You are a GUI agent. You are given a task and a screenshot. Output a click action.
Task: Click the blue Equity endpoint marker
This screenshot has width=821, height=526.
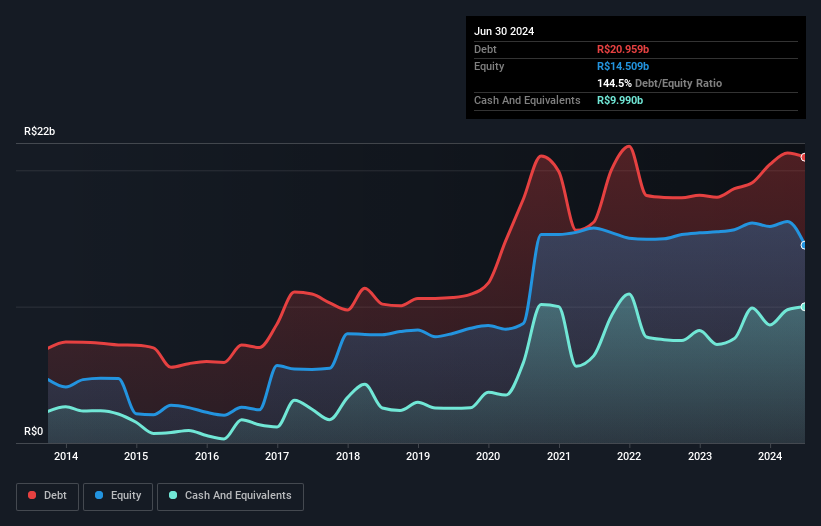pyautogui.click(x=804, y=245)
